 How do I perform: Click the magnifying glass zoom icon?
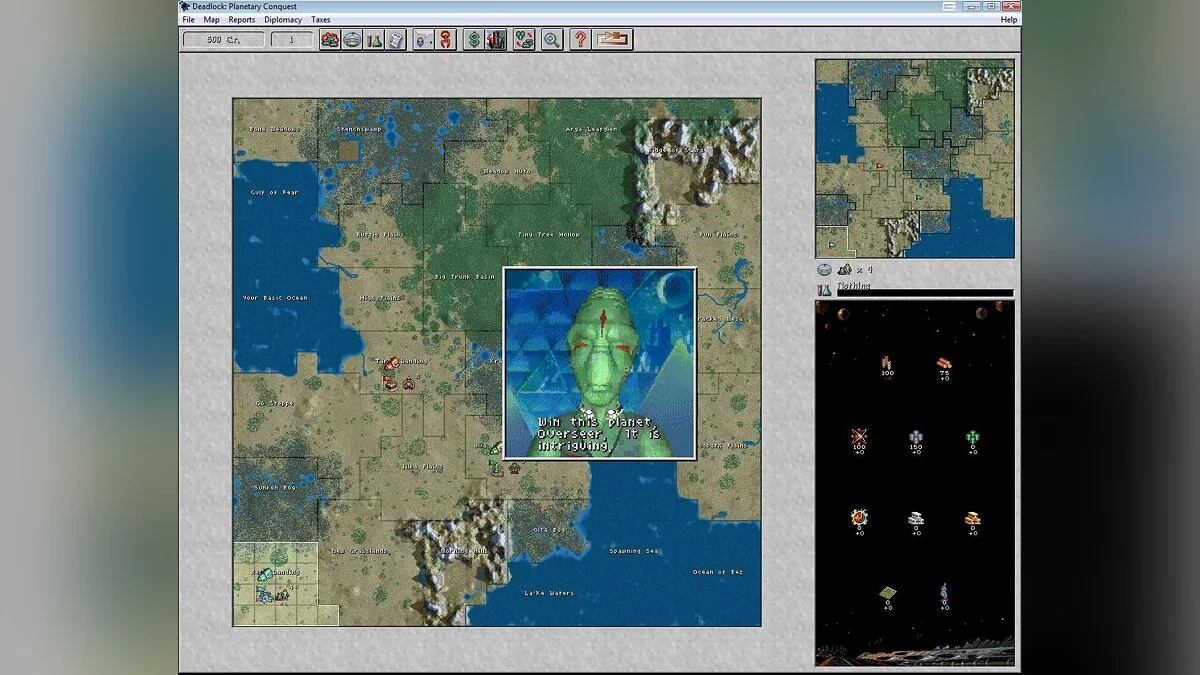(x=552, y=40)
